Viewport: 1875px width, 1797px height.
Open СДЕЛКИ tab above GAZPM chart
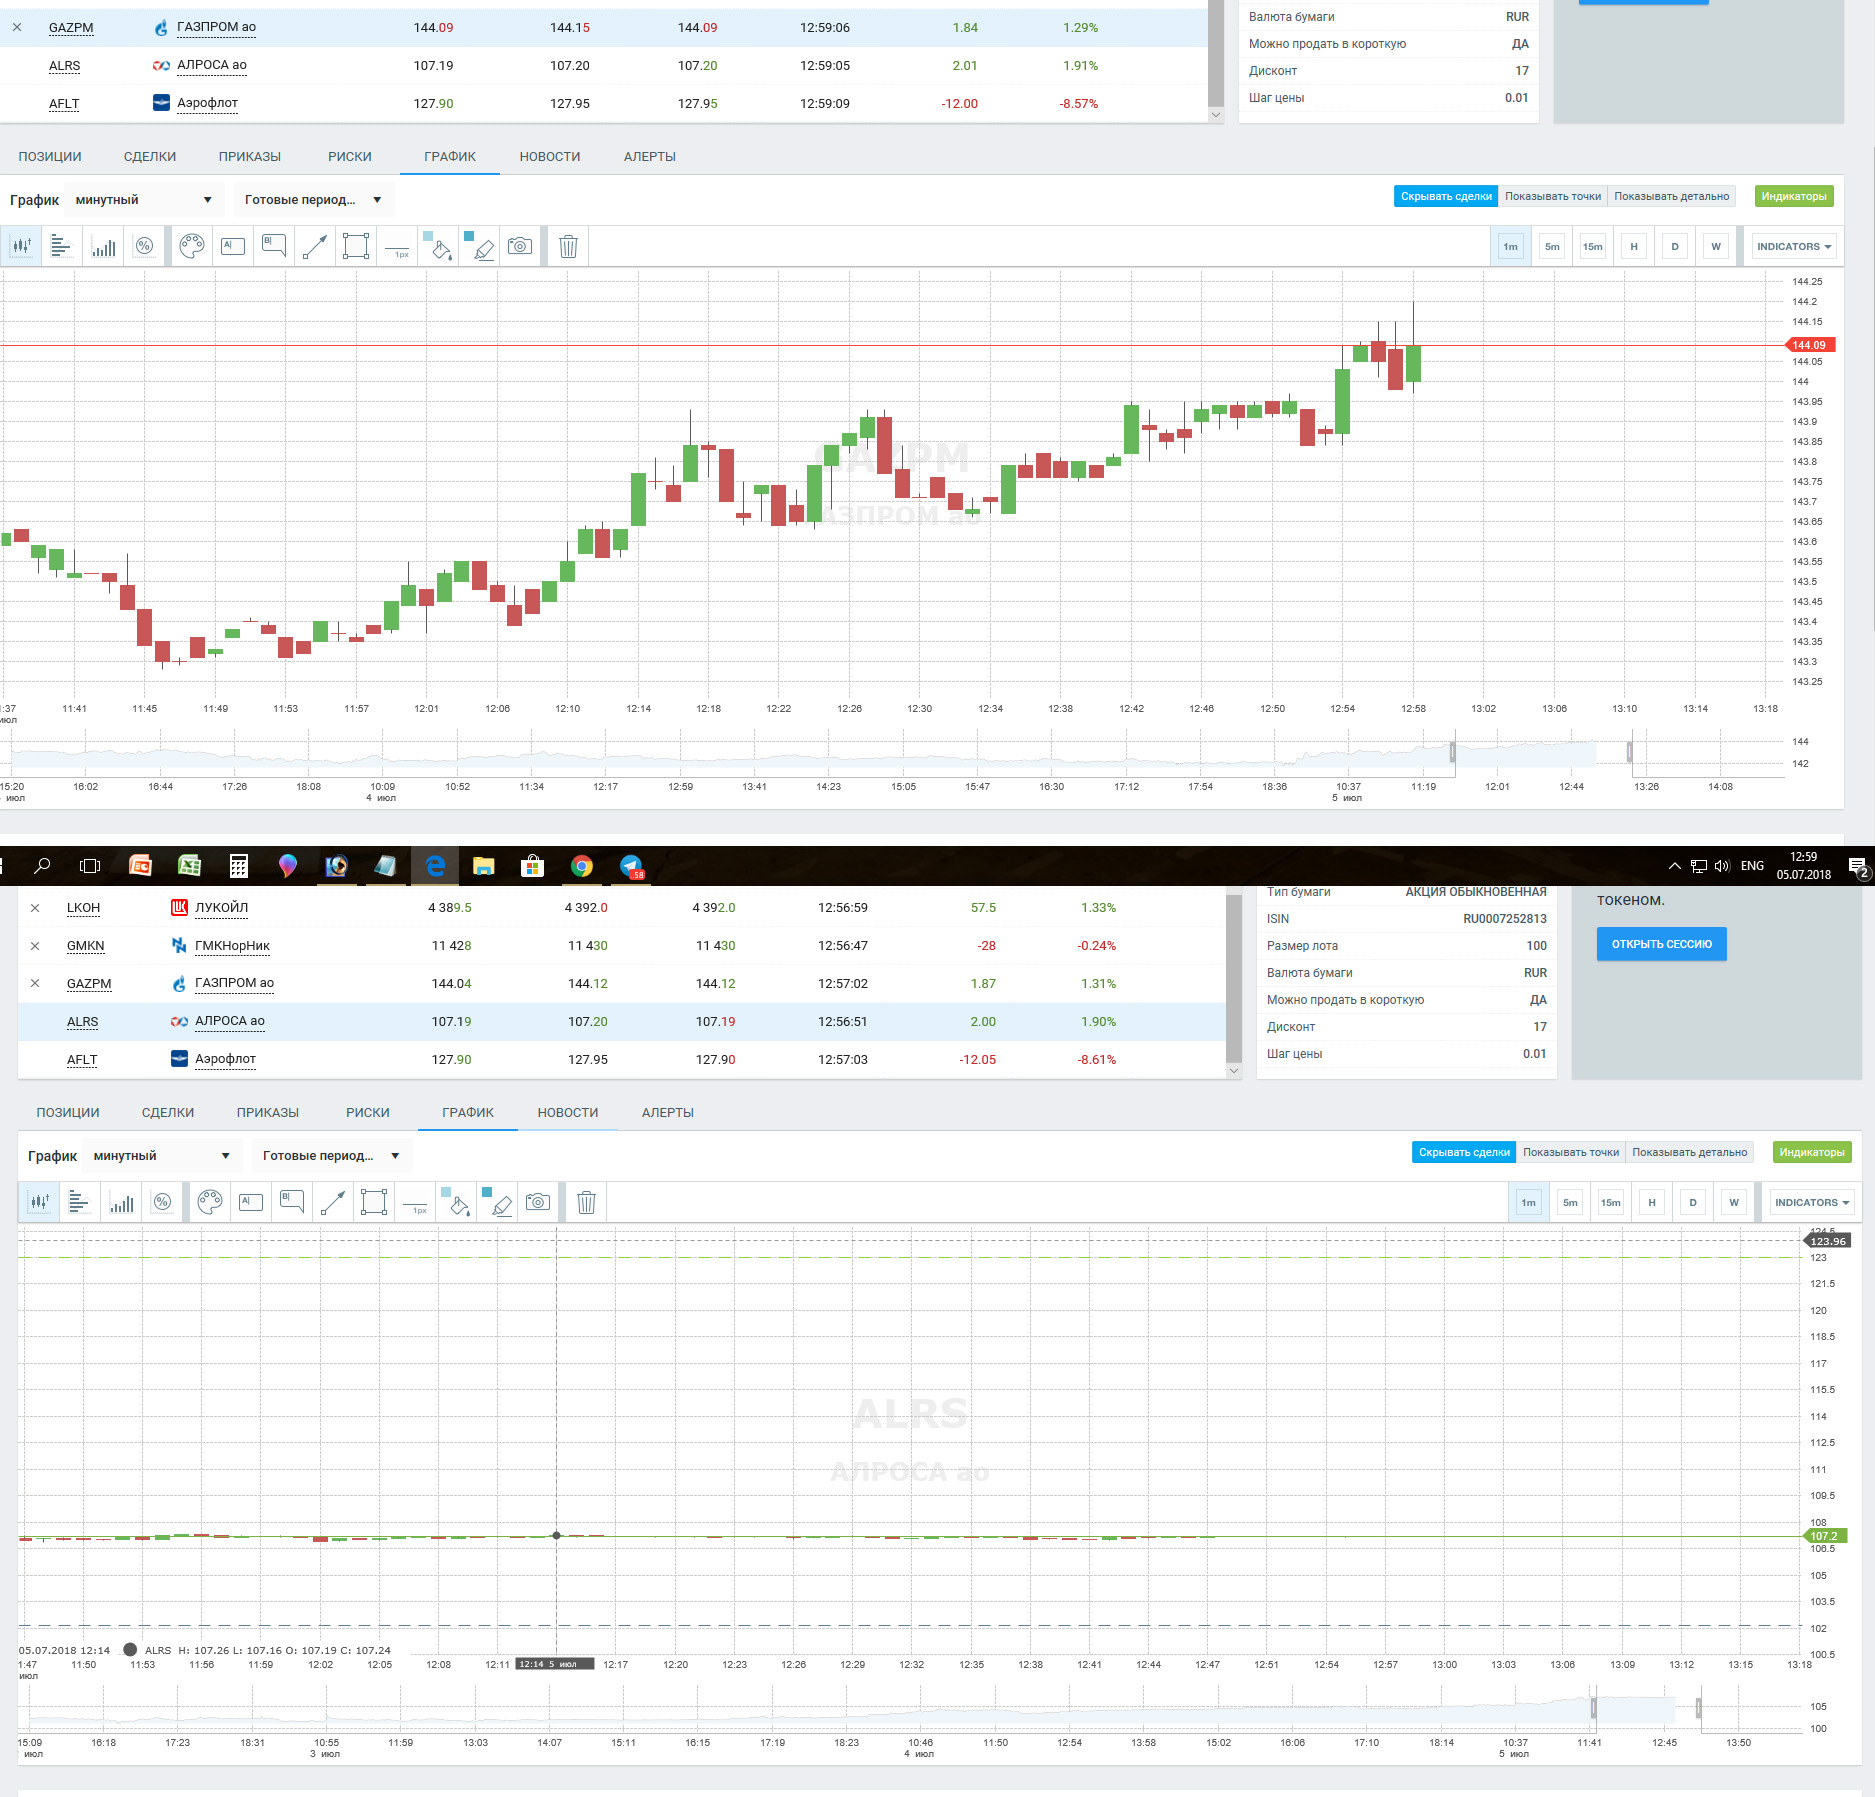150,157
